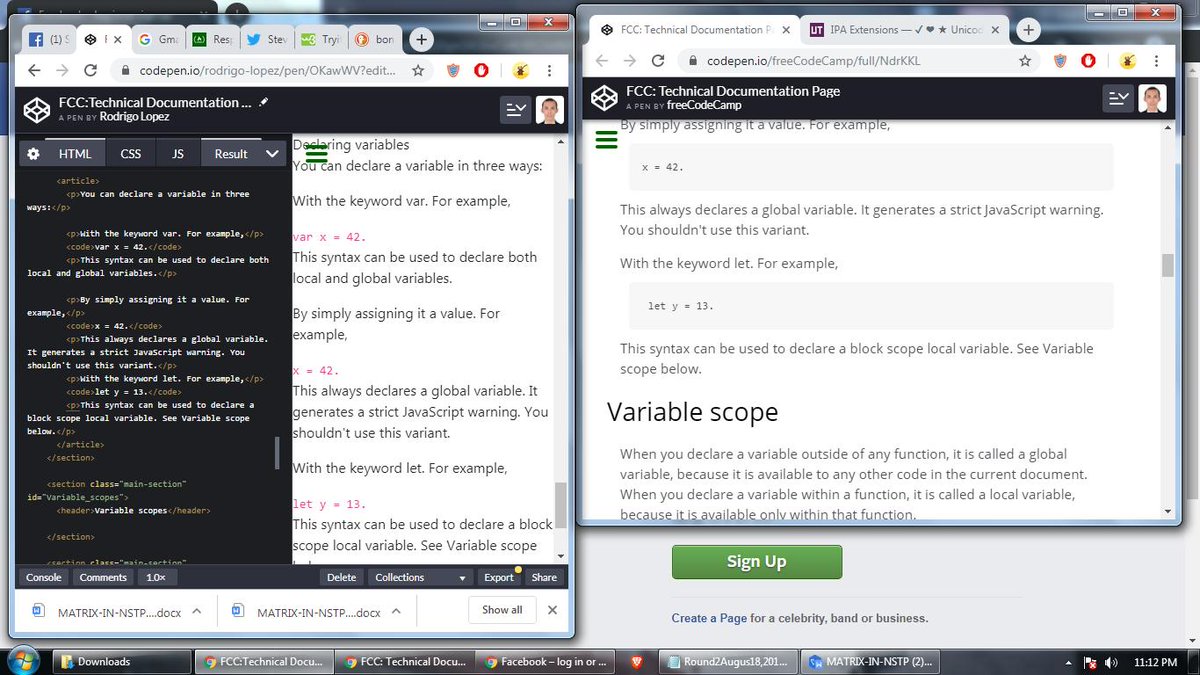
Task: Open Console panel
Action: point(43,577)
